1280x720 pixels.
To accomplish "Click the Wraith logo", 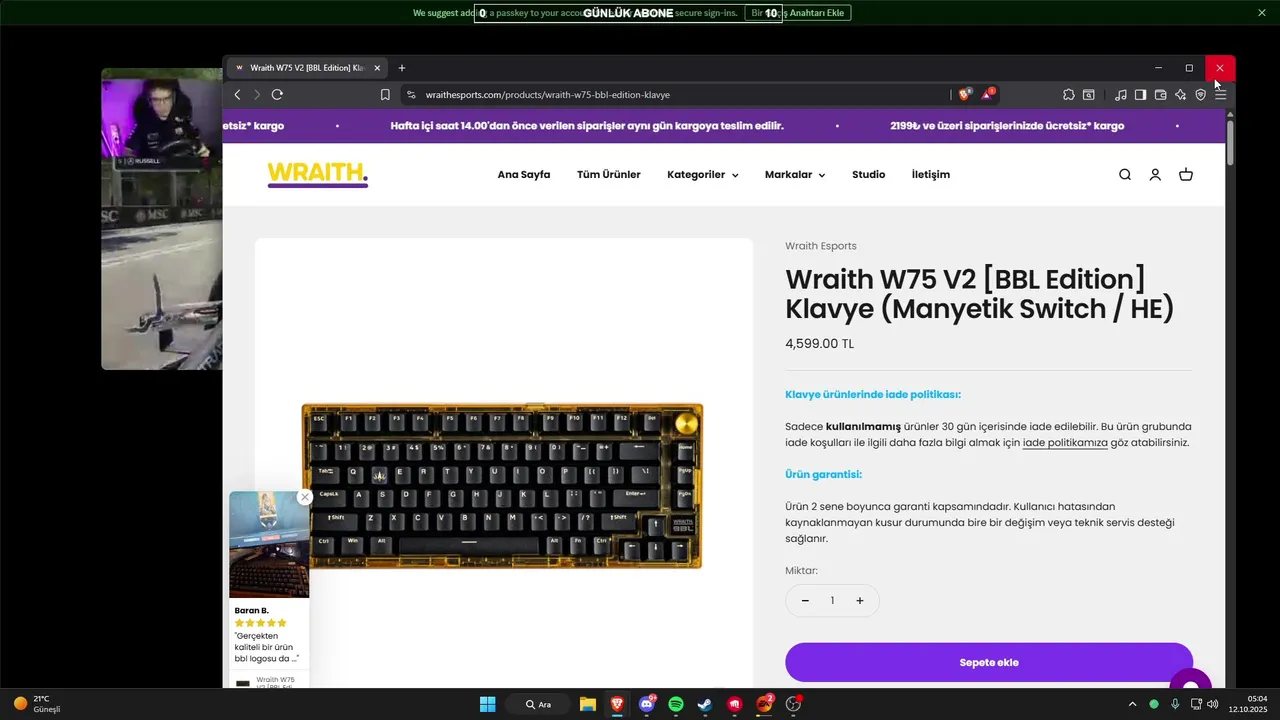I will [318, 174].
